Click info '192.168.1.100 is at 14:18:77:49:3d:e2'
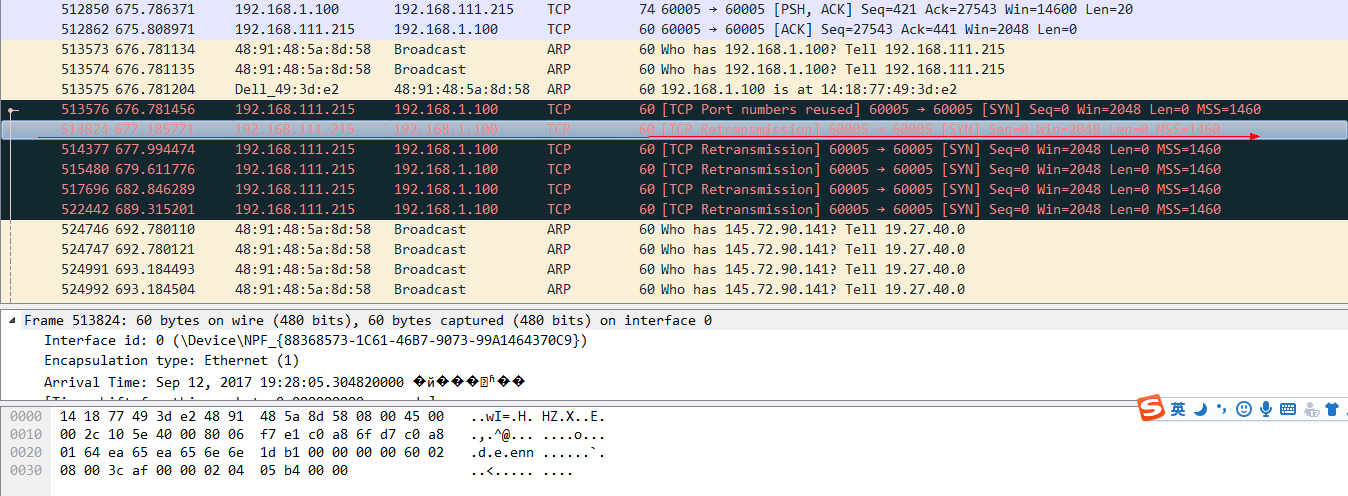The width and height of the screenshot is (1348, 496). tap(809, 89)
